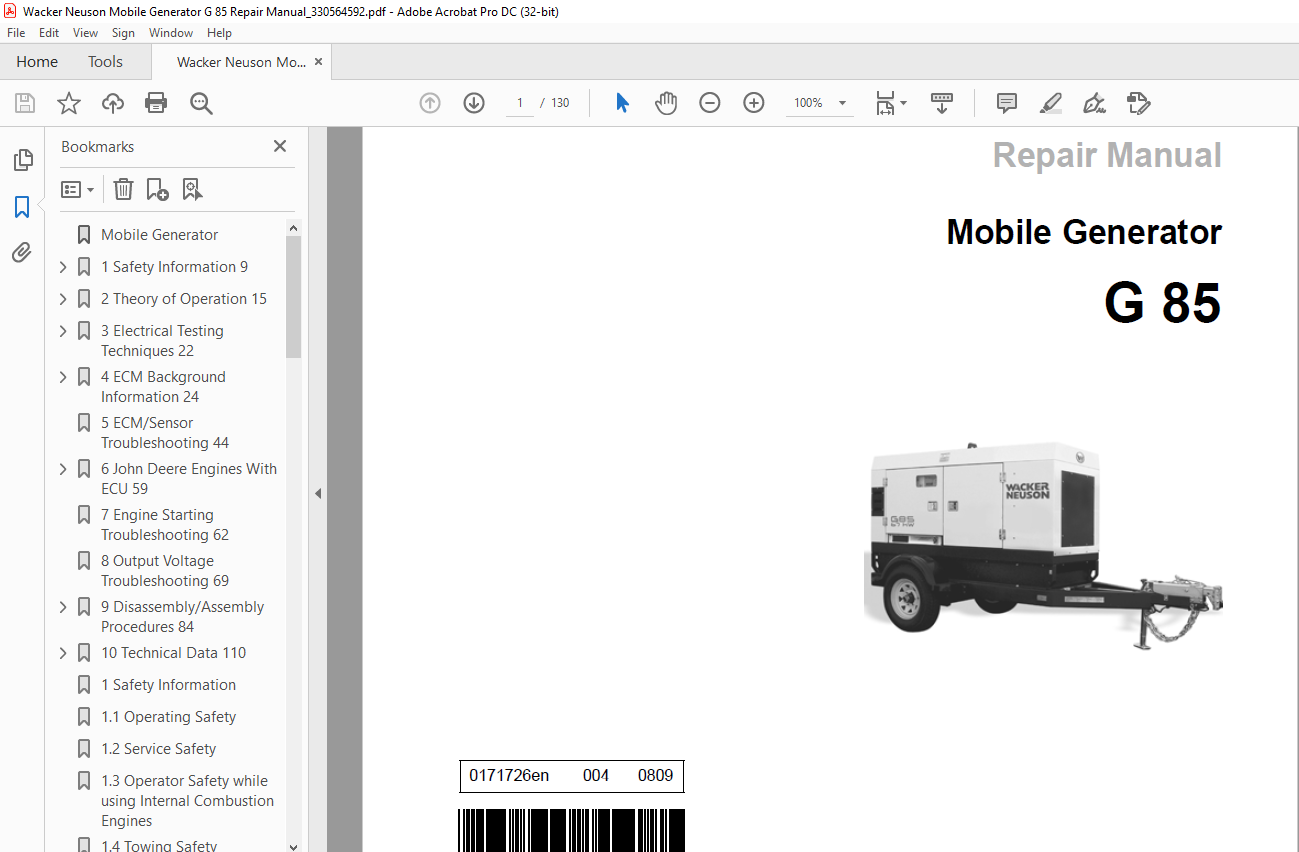Go to 5 ECM/Sensor Troubleshooting 44 bookmark

point(165,433)
